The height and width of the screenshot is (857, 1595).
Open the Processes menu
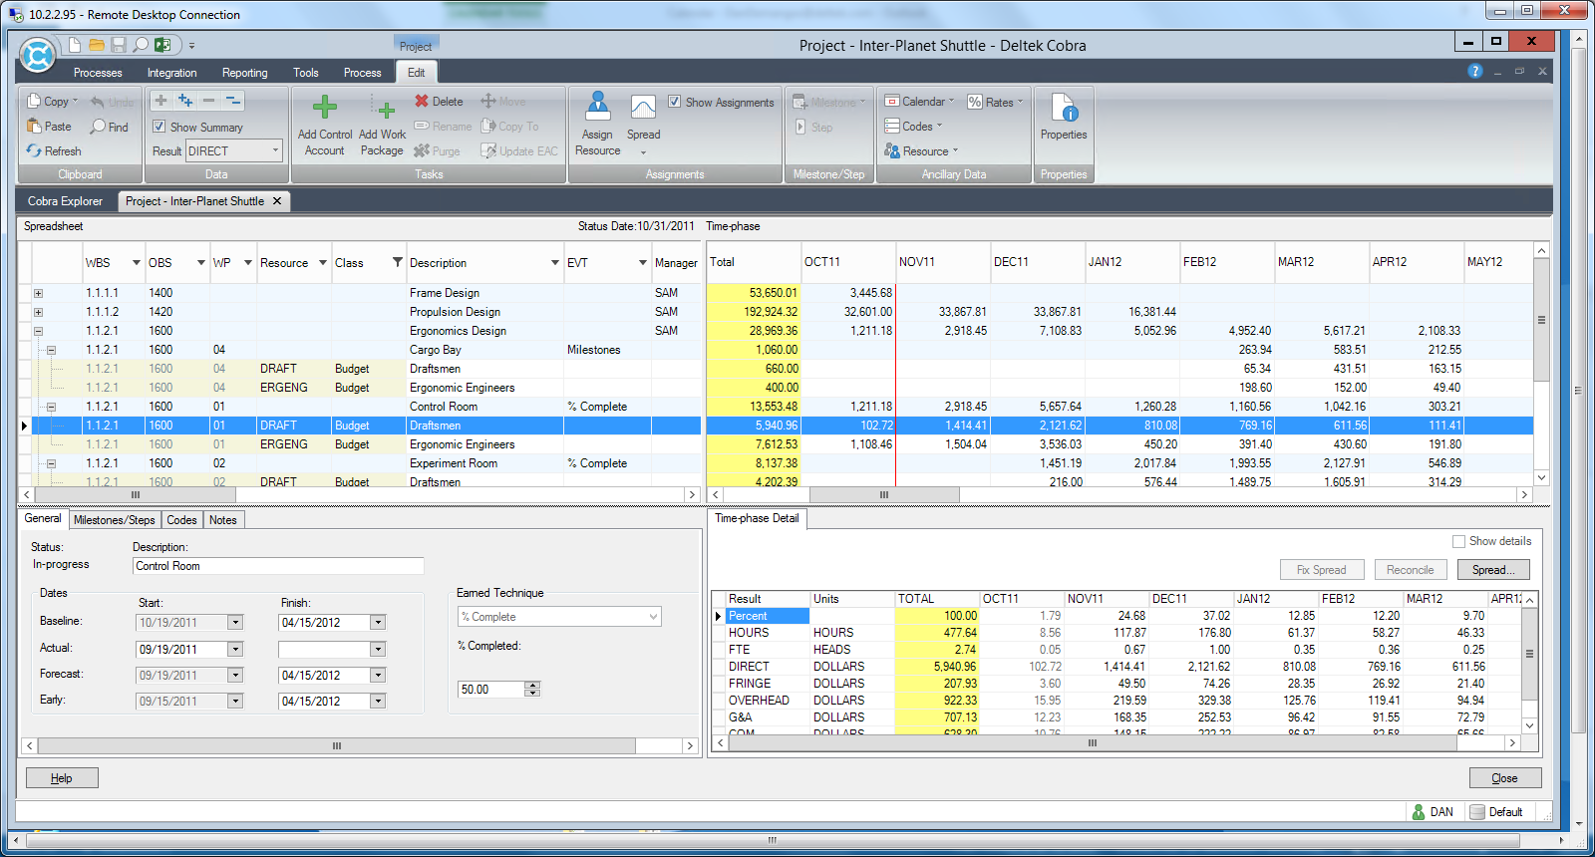coord(98,72)
